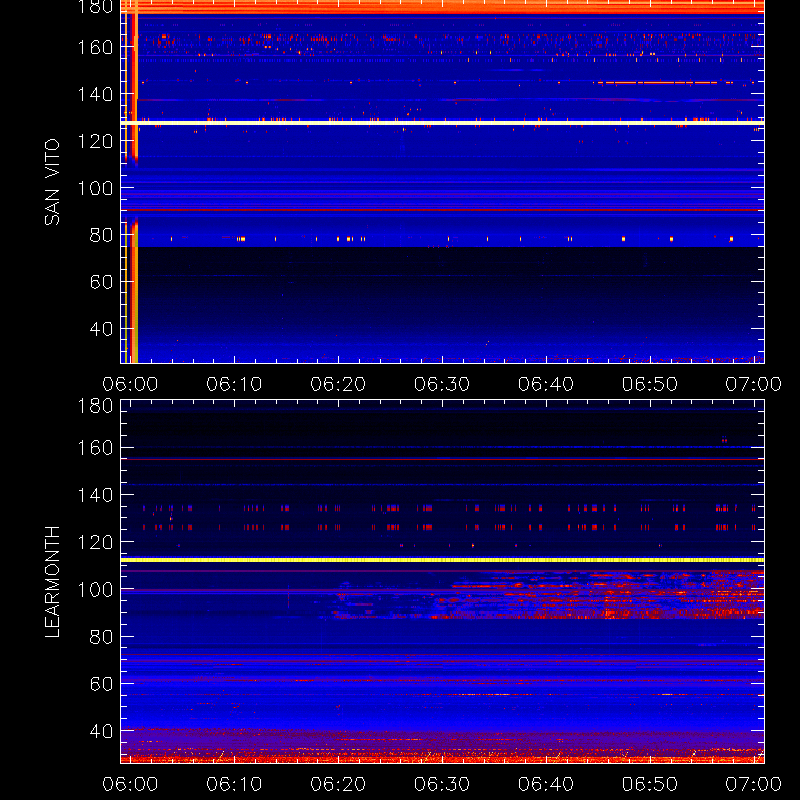Select the 60 tick label on Learmonth plot
Image resolution: width=800 pixels, height=800 pixels.
(x=101, y=684)
